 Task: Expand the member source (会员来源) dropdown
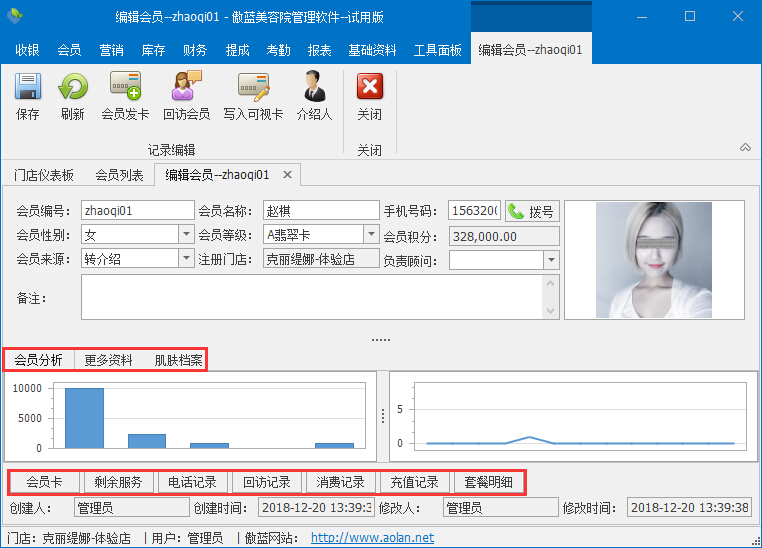click(x=185, y=259)
